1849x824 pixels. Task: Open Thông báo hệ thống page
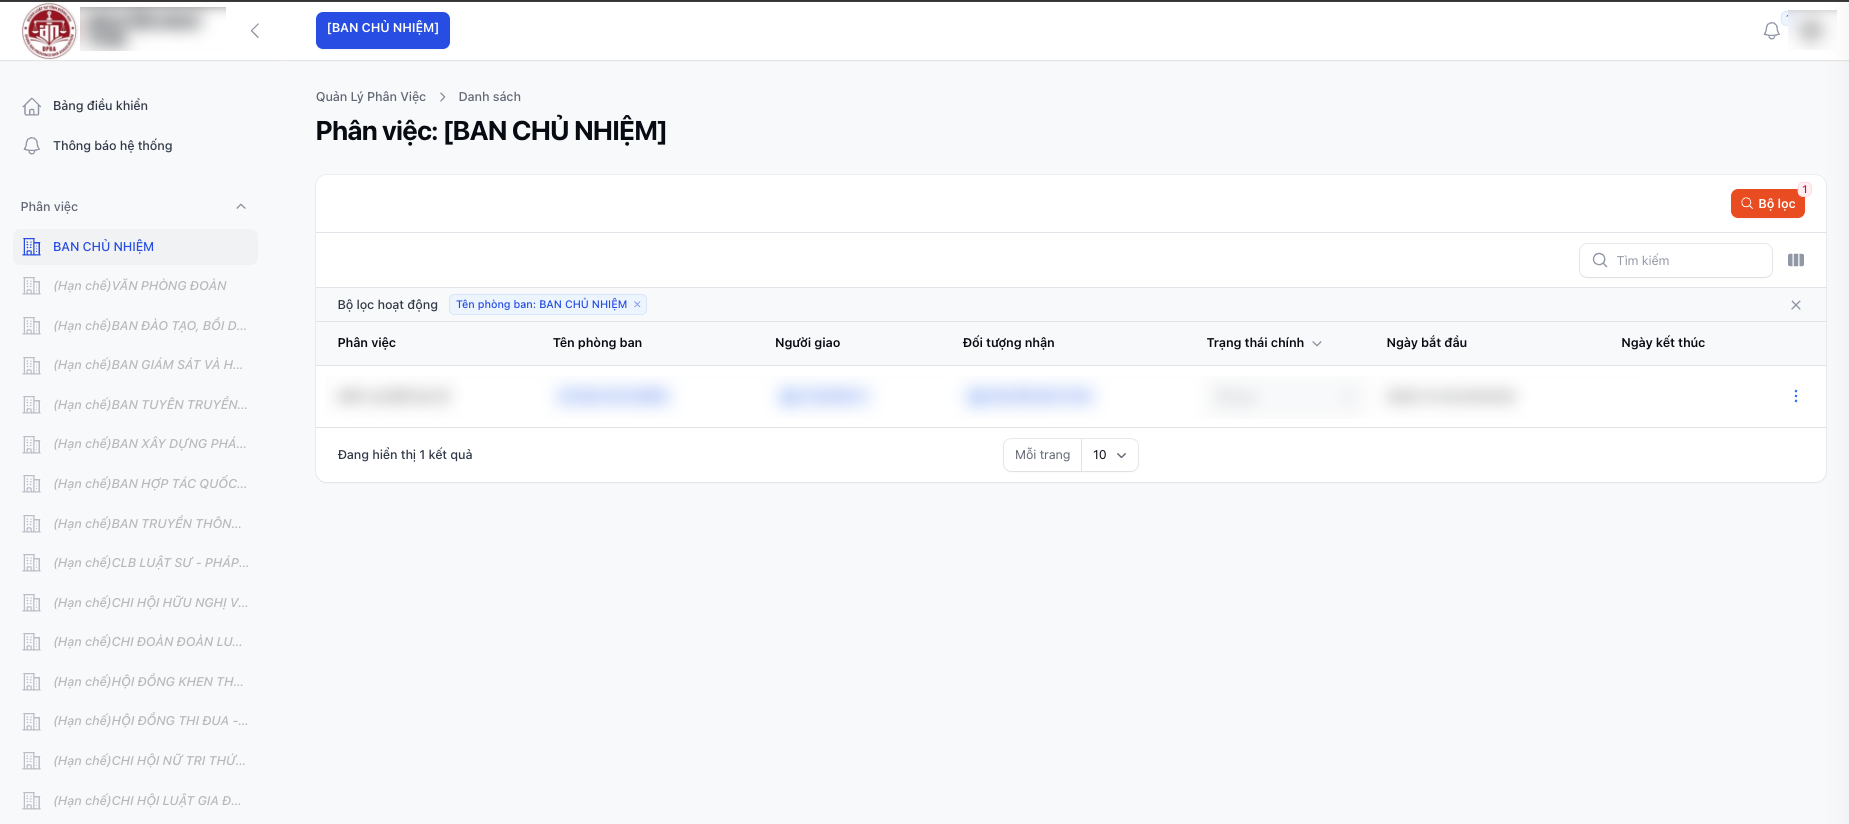tap(112, 146)
